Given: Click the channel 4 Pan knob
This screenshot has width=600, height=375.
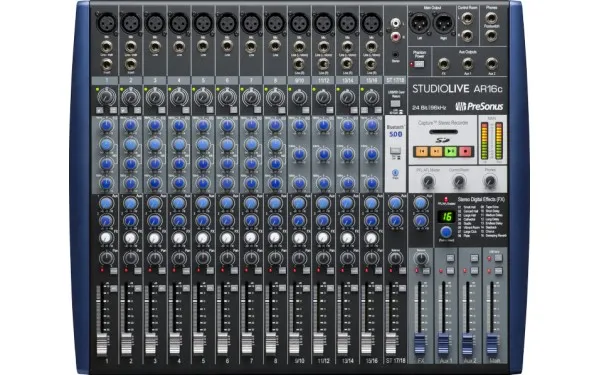Looking at the screenshot, I should pos(179,258).
